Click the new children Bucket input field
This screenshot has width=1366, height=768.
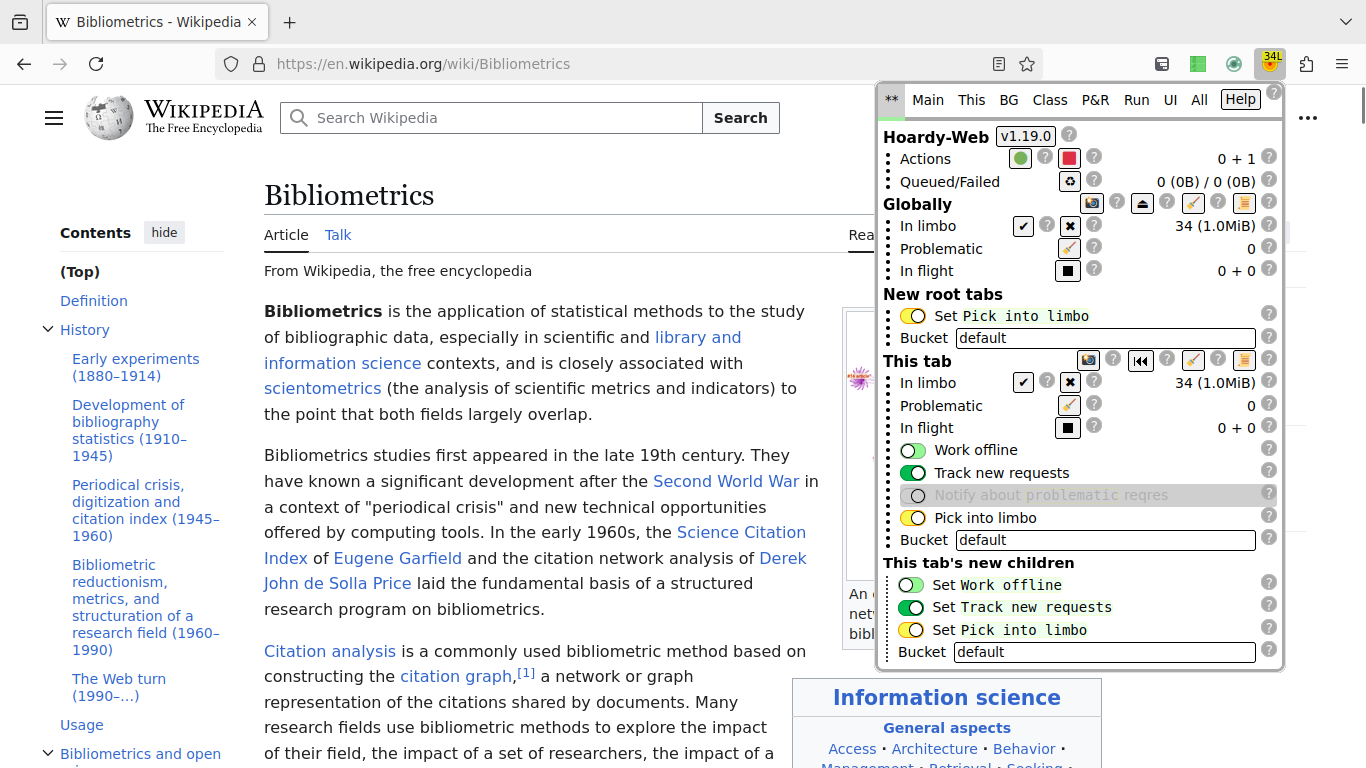point(1104,652)
